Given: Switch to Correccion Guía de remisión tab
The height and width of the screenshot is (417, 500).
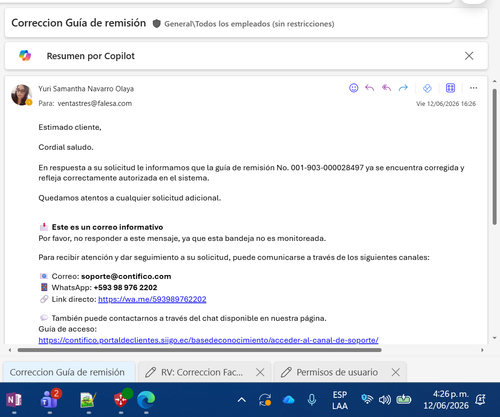Looking at the screenshot, I should [x=69, y=372].
